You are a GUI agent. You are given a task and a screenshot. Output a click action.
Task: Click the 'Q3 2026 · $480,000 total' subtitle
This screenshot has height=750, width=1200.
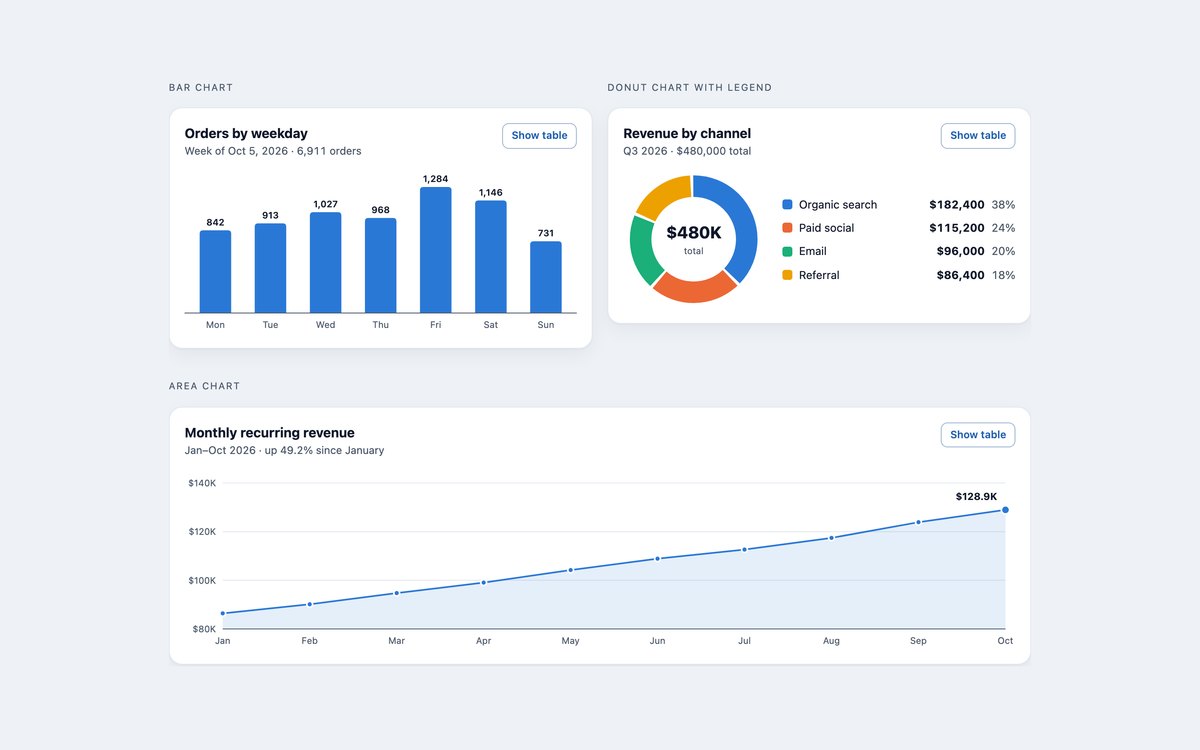[687, 152]
